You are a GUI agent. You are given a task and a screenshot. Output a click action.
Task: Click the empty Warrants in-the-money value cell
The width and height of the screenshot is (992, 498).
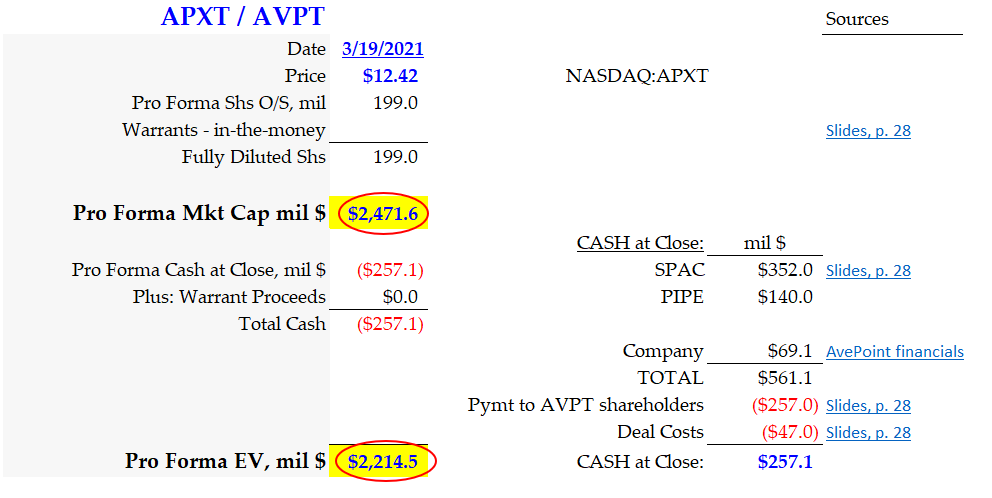click(378, 130)
